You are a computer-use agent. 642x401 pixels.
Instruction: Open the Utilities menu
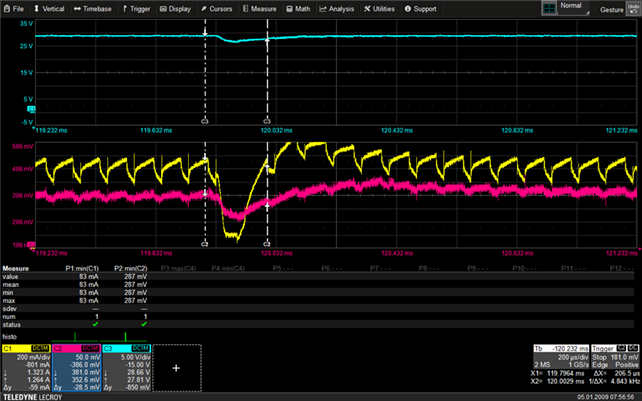[380, 9]
